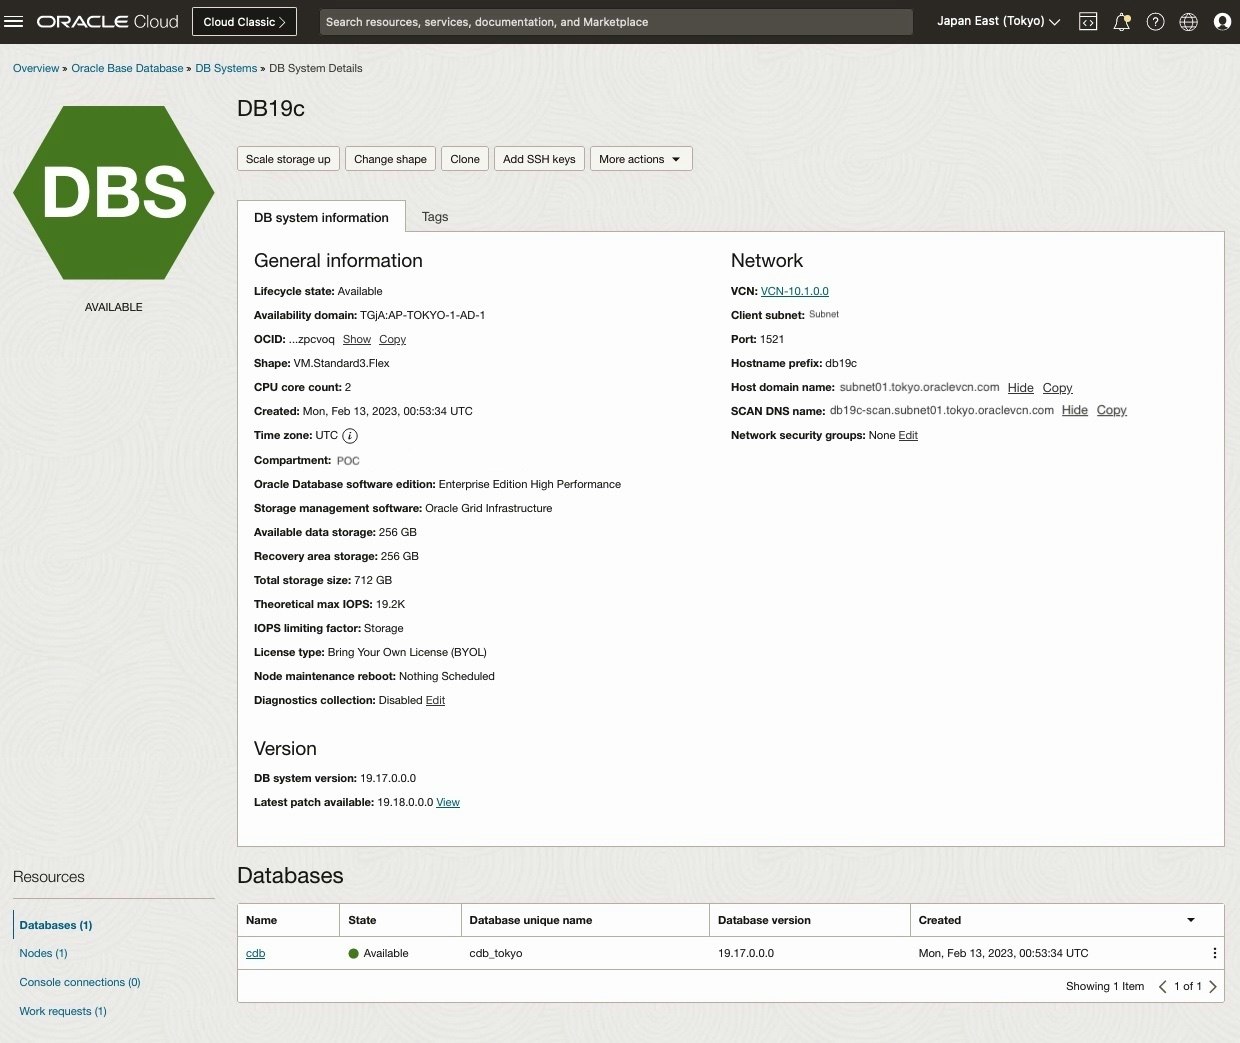Click the POC compartment value
The width and height of the screenshot is (1240, 1043).
coord(348,461)
